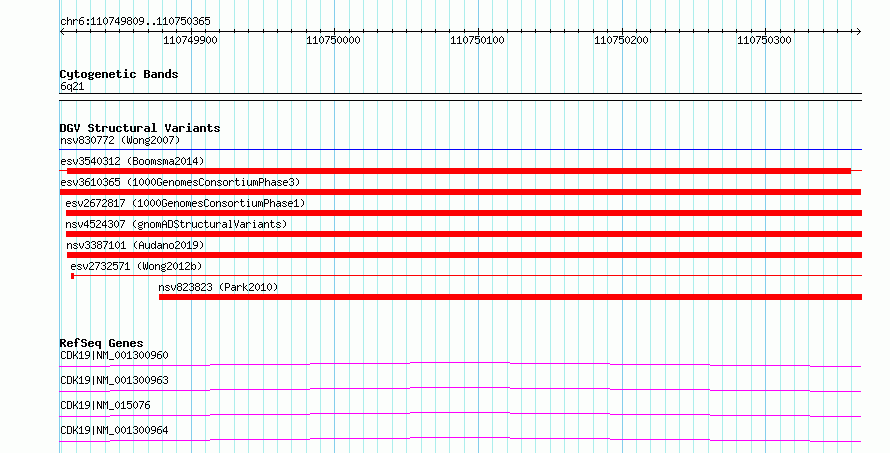The height and width of the screenshot is (453, 890).
Task: Click the red bar under esv3540312
Action: tap(459, 171)
